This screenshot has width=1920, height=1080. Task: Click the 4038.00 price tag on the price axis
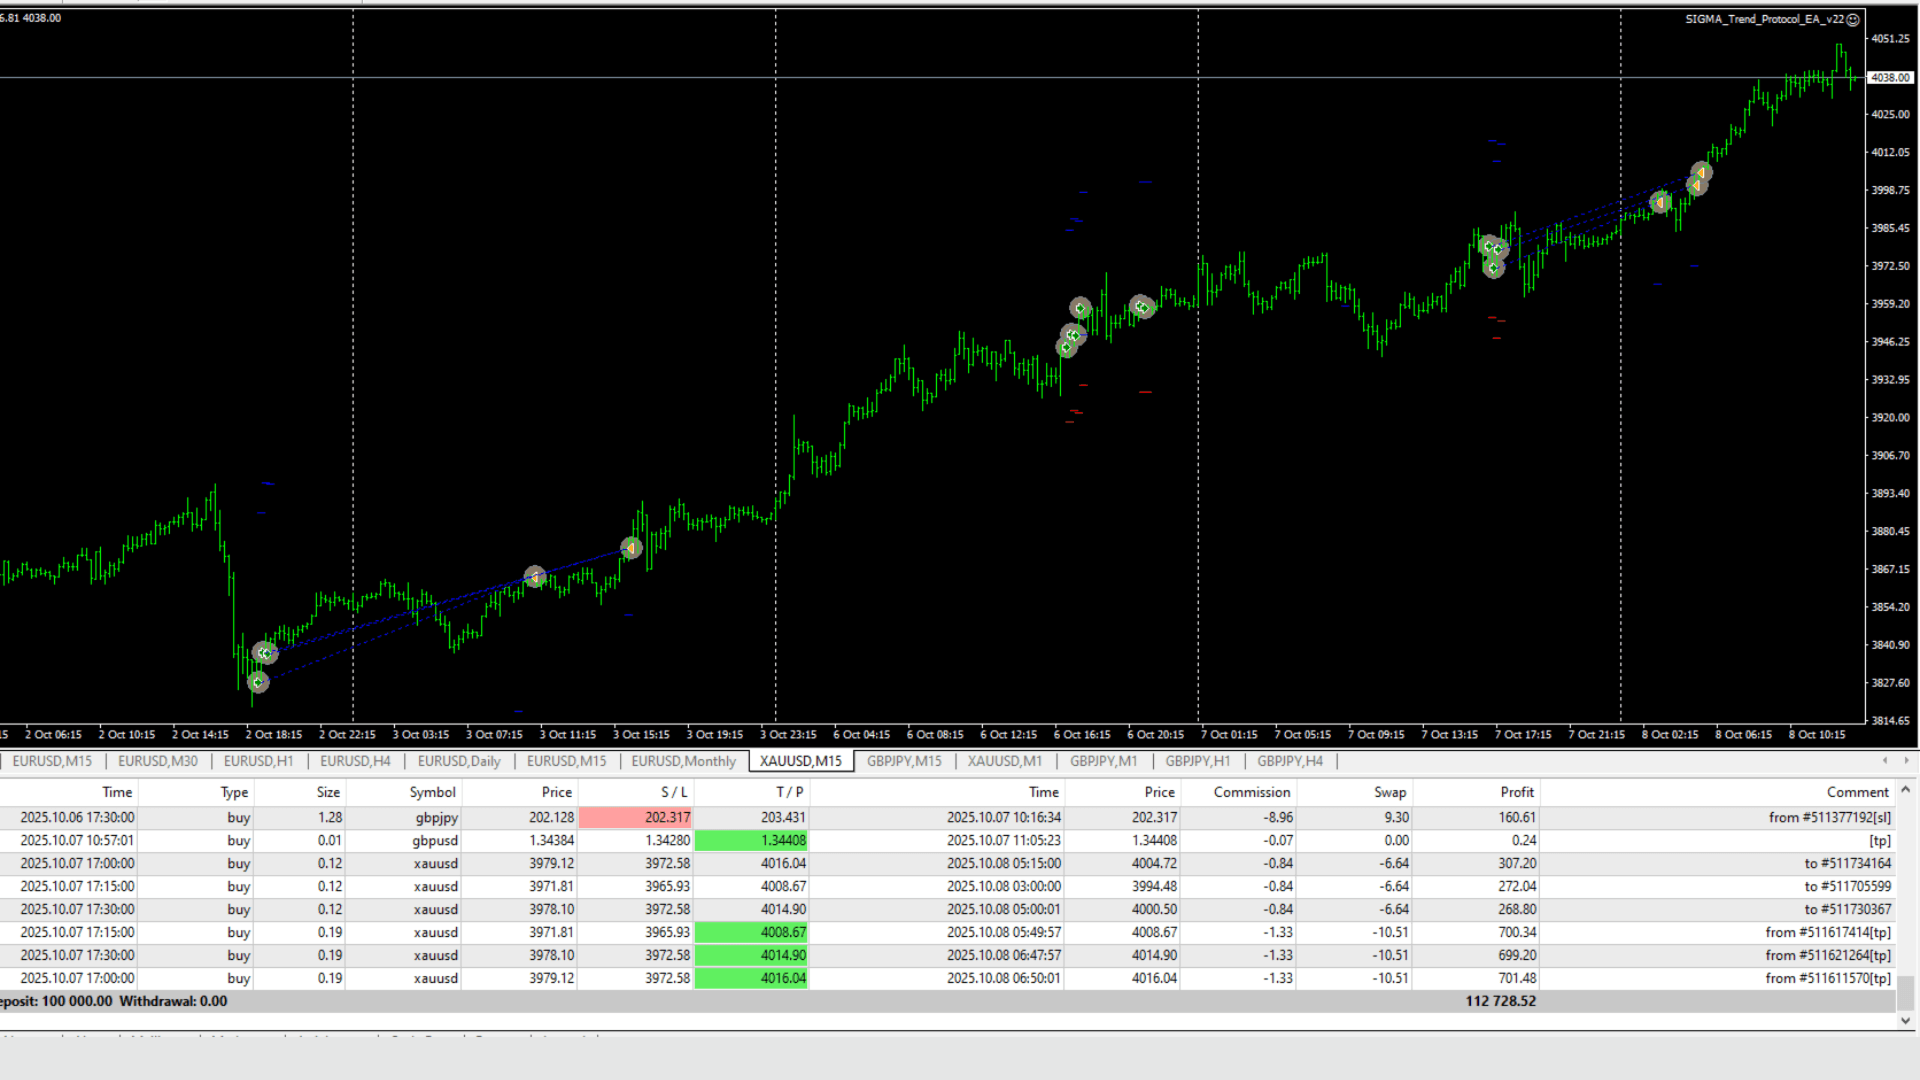click(1888, 77)
